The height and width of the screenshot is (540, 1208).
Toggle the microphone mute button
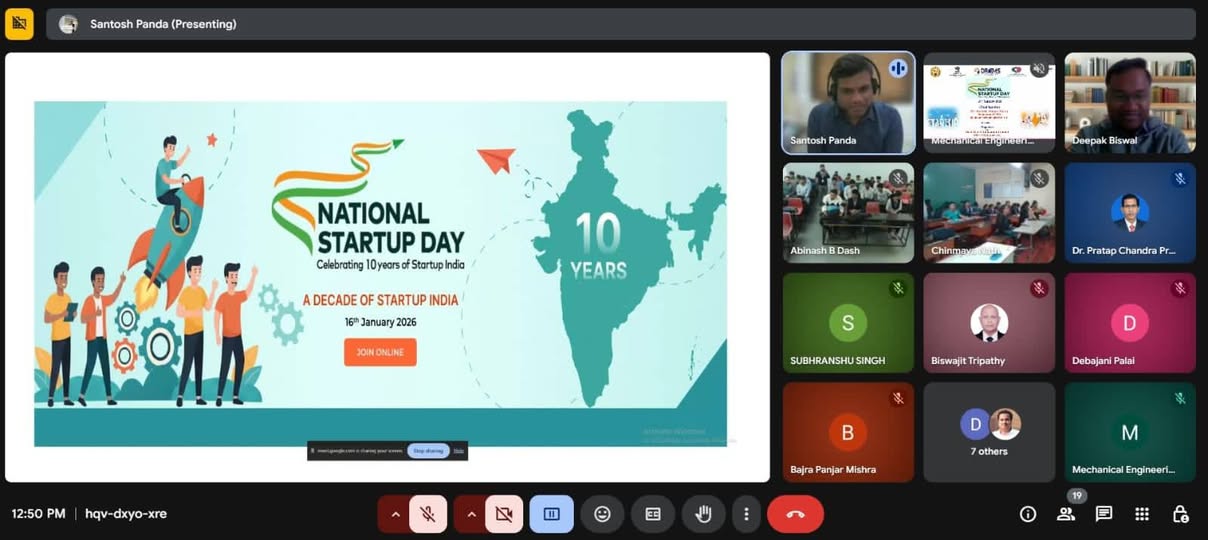point(428,514)
